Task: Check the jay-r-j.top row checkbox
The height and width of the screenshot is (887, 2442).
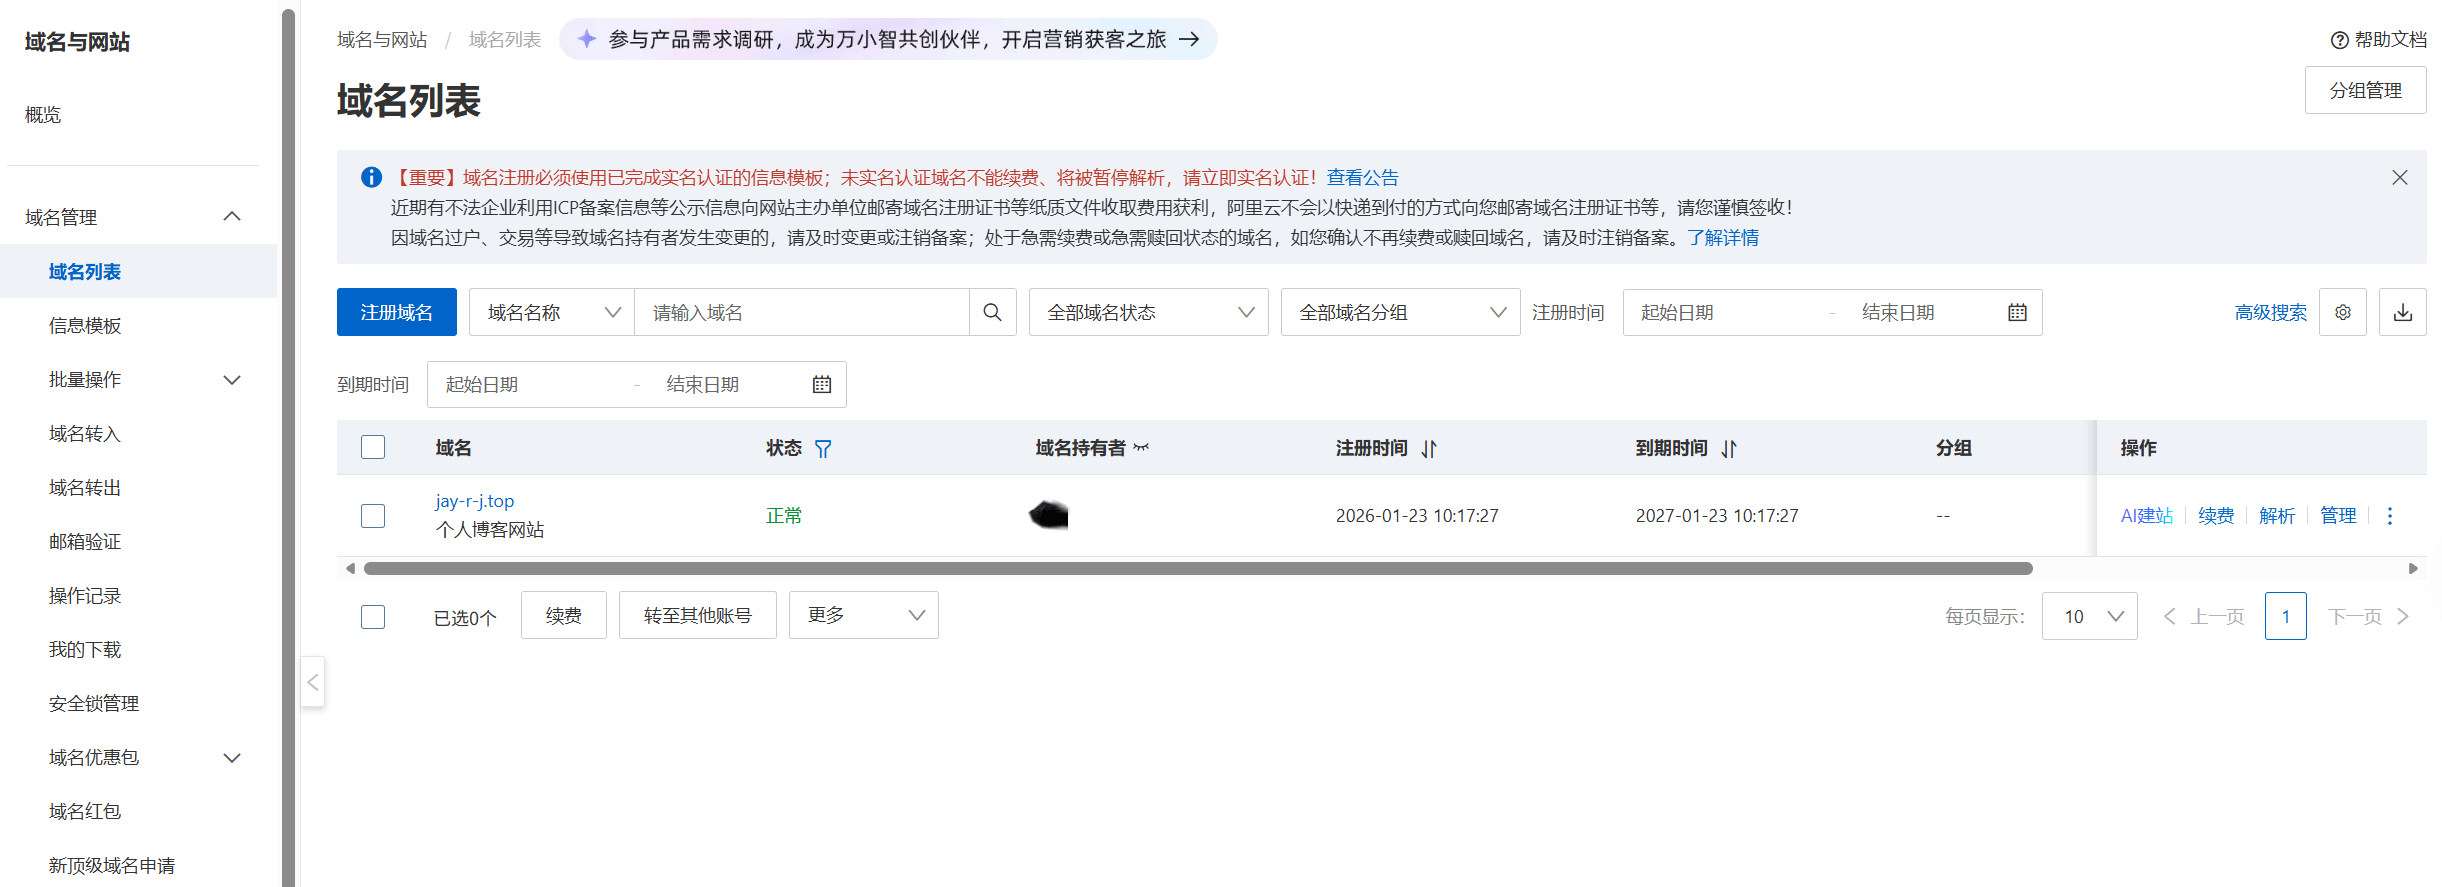Action: pyautogui.click(x=373, y=516)
